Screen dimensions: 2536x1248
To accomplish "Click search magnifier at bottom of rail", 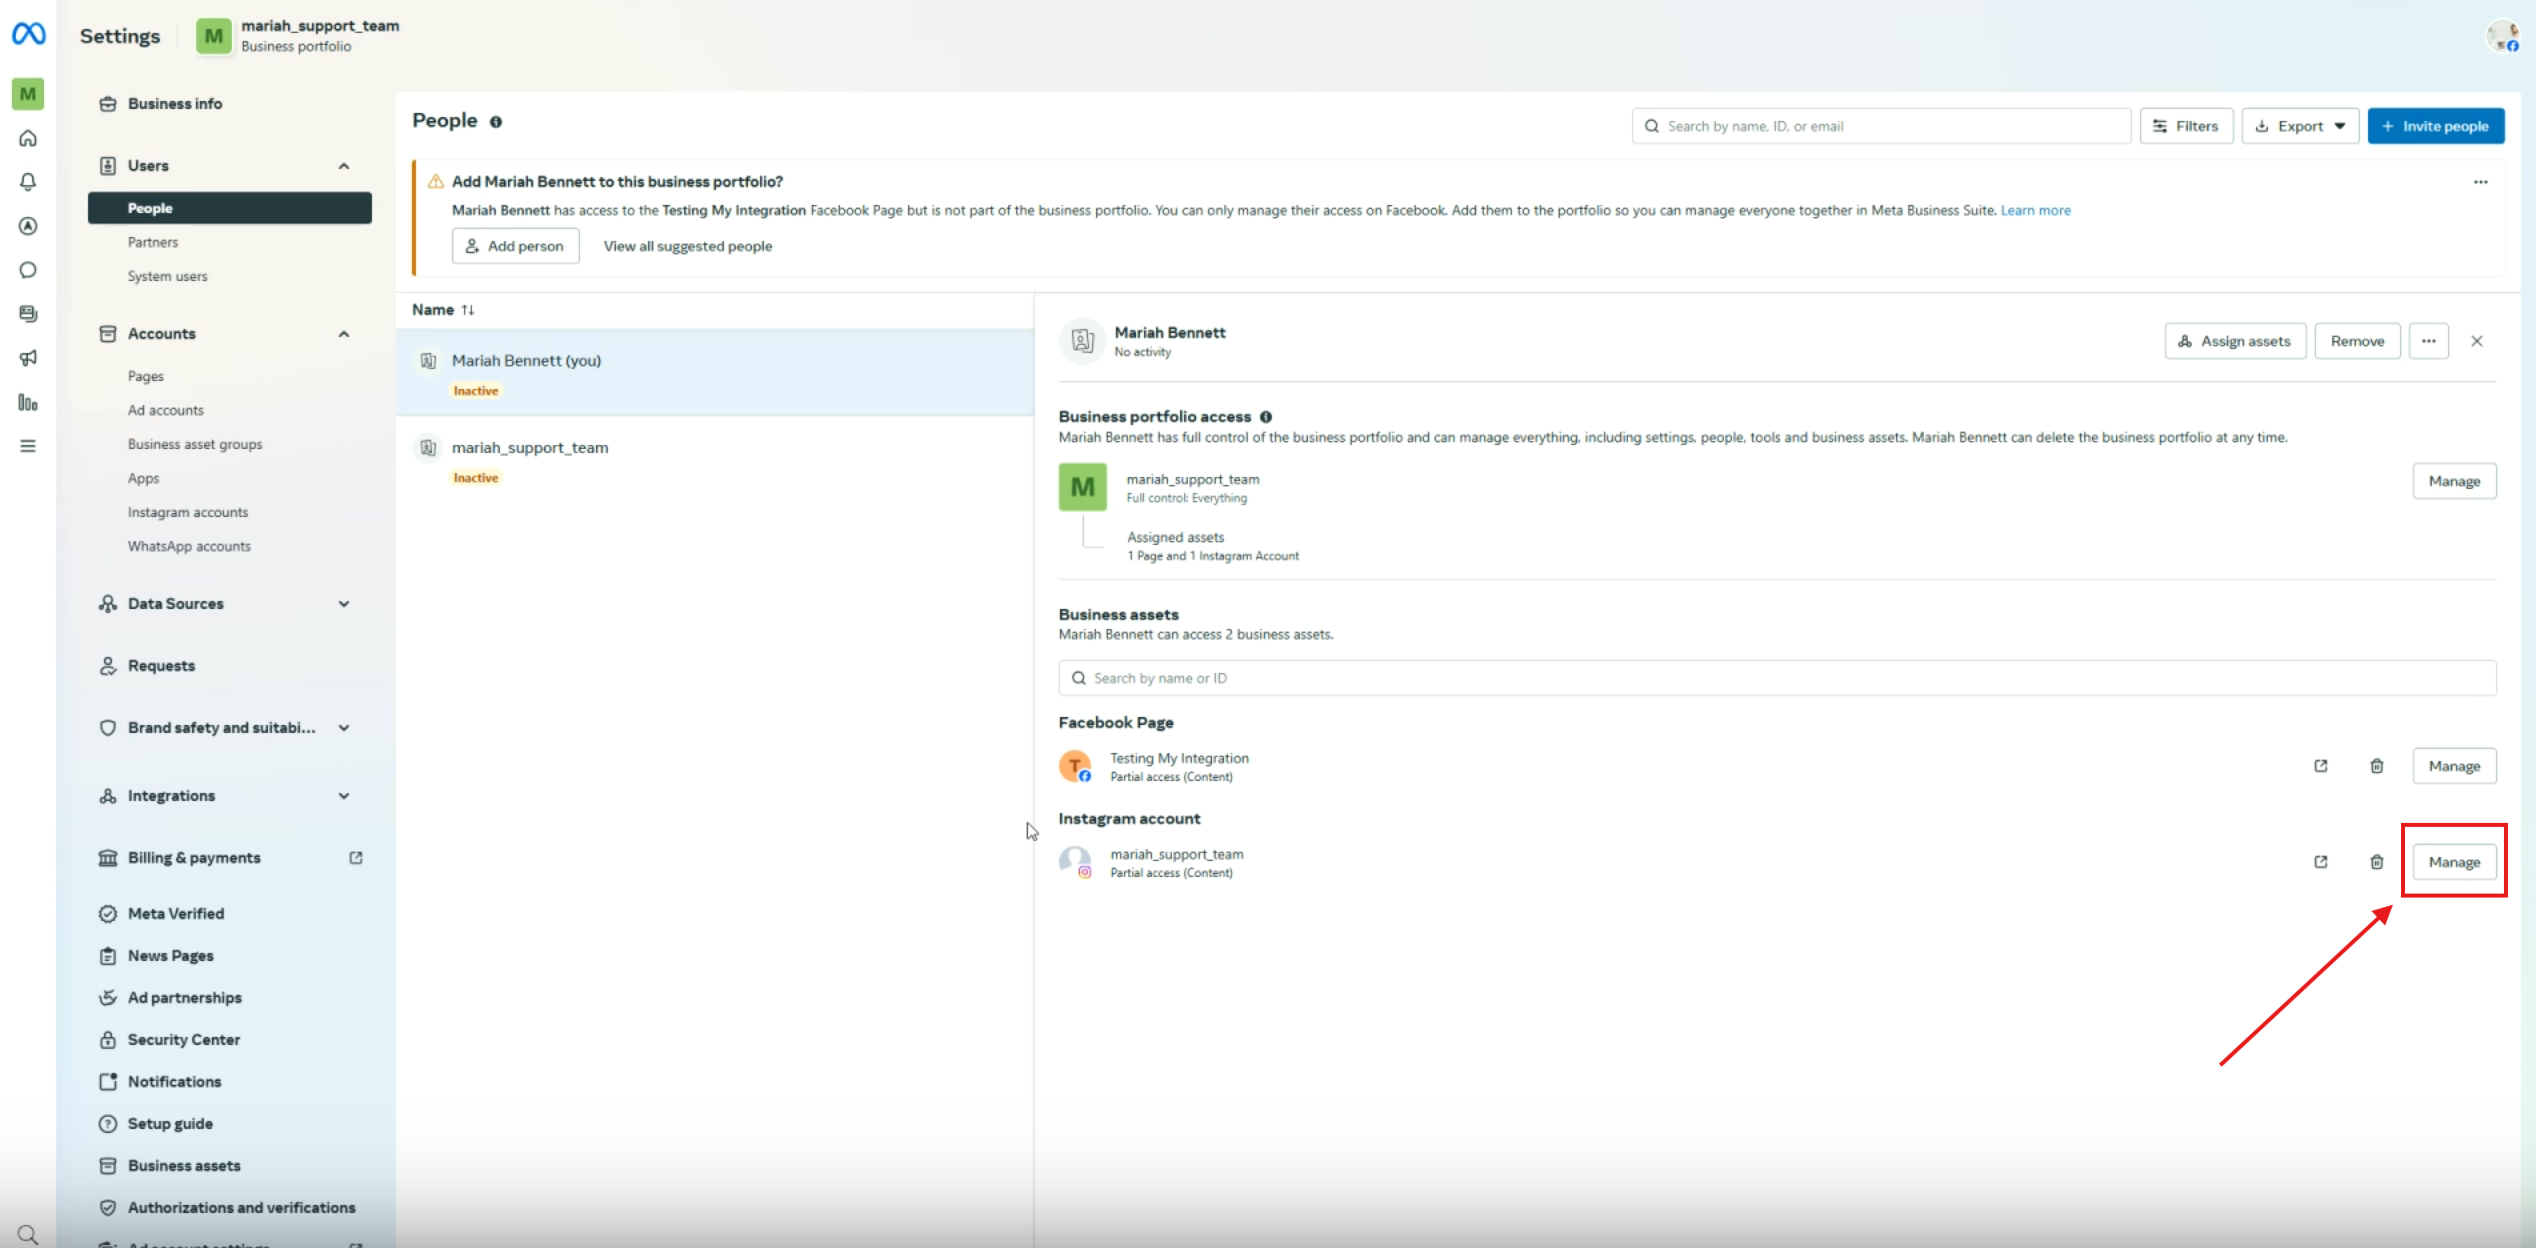I will tap(28, 1235).
